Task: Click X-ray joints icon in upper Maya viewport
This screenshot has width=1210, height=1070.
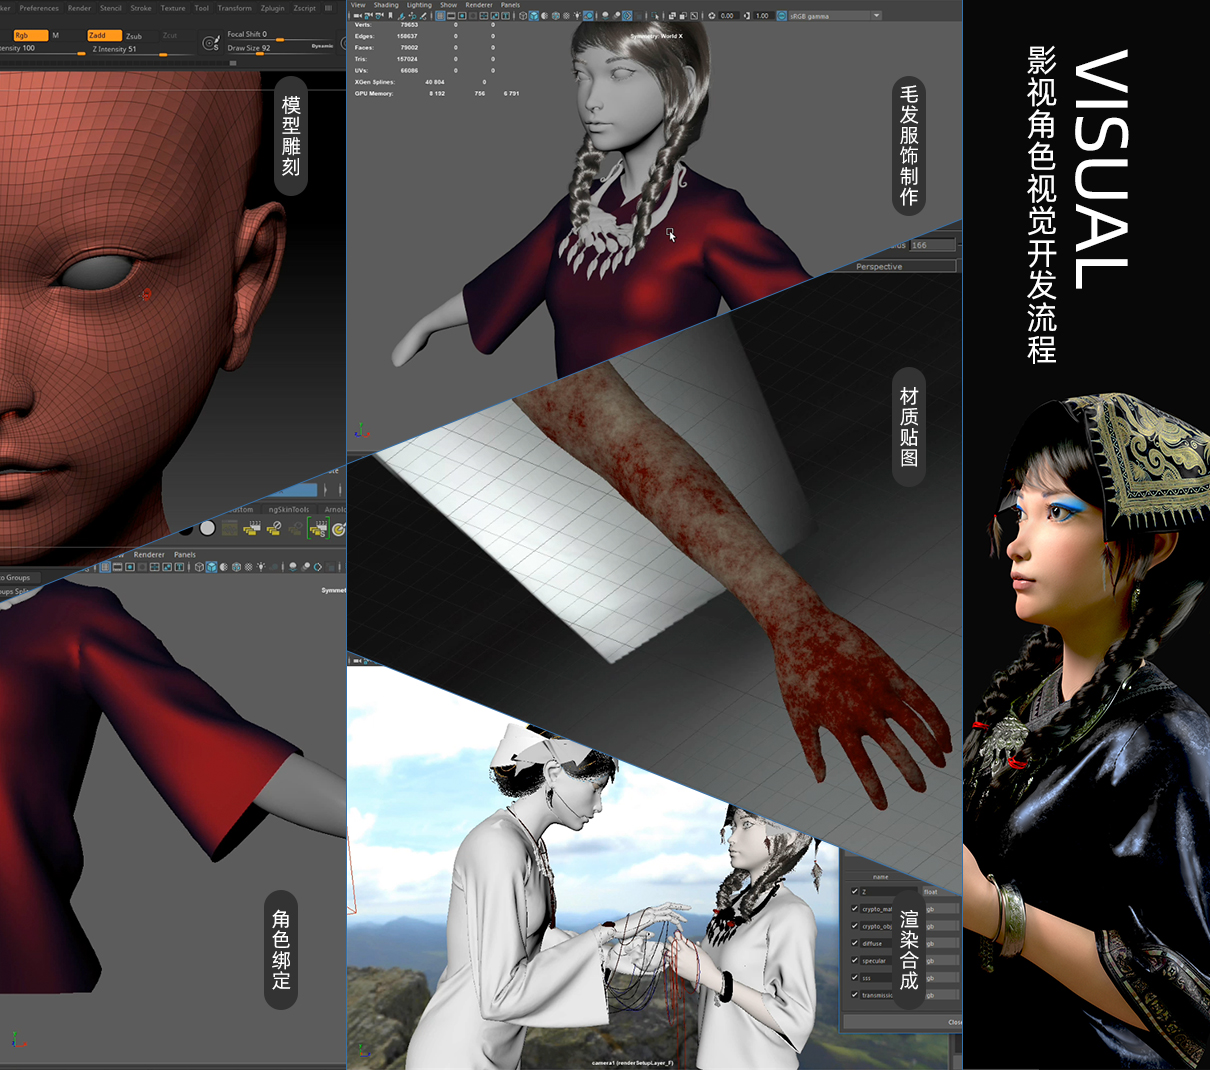Action: point(694,16)
